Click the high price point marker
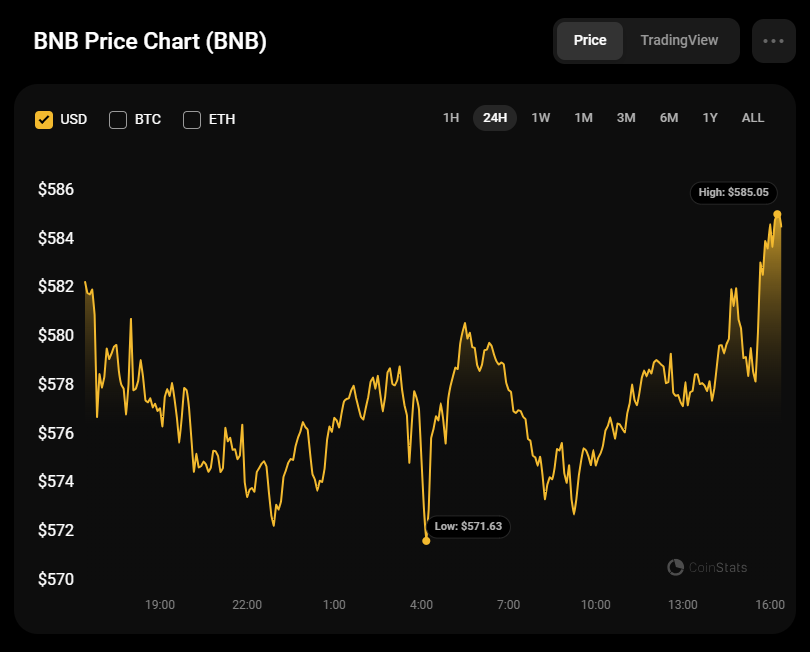Viewport: 810px width, 652px height. tap(777, 214)
